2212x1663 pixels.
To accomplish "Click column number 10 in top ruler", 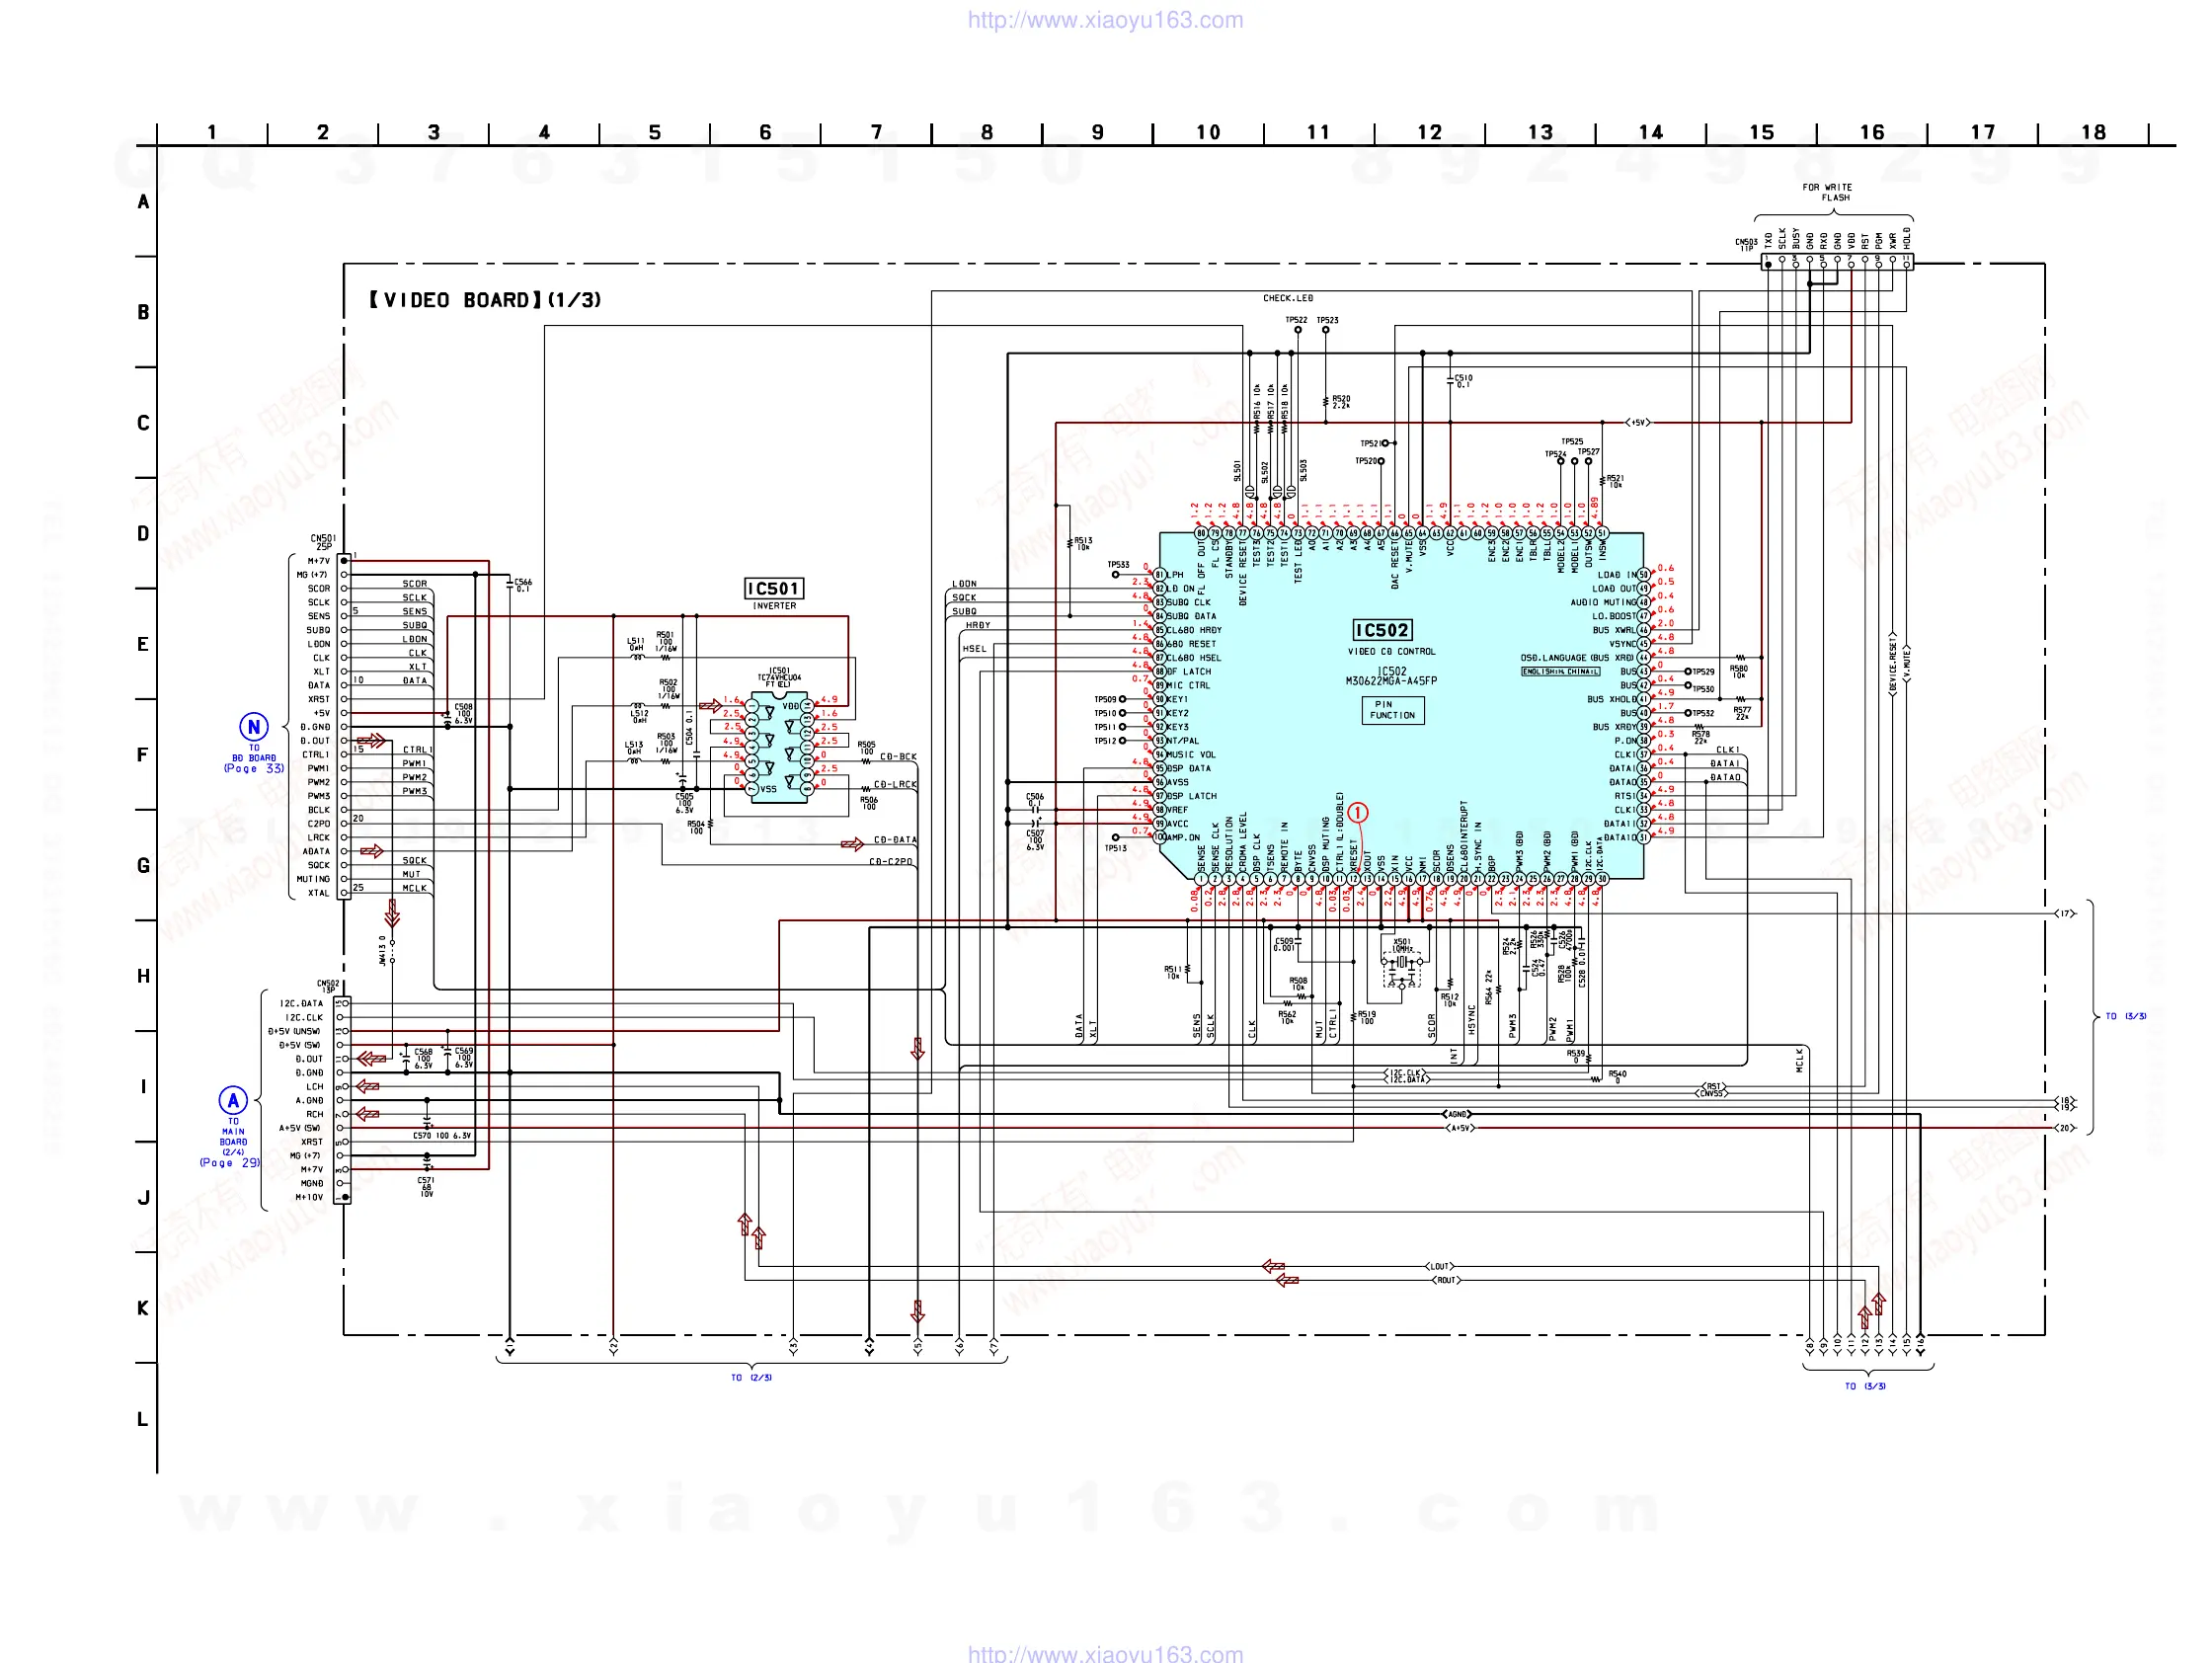I will pyautogui.click(x=1208, y=132).
